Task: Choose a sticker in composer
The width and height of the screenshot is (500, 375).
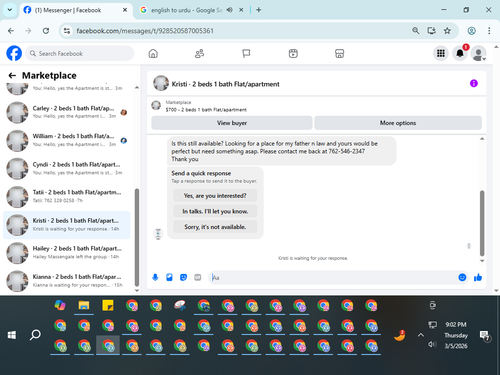Action: 183,277
